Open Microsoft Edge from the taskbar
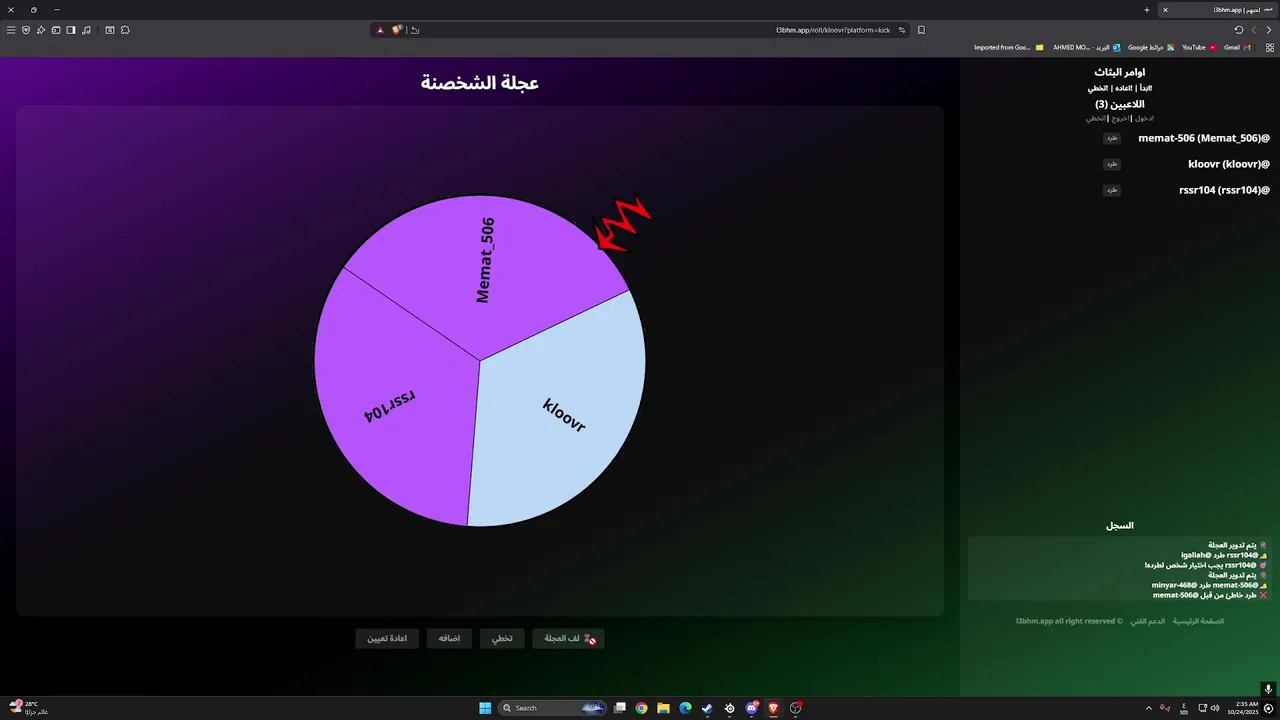1280x720 pixels. point(685,708)
